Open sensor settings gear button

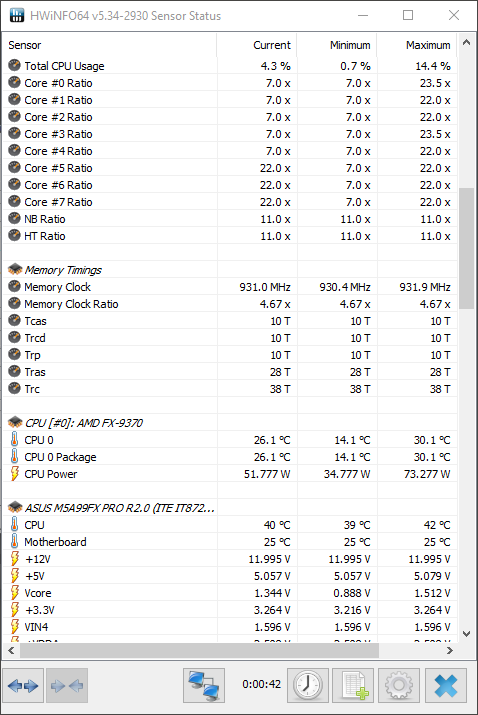click(399, 685)
